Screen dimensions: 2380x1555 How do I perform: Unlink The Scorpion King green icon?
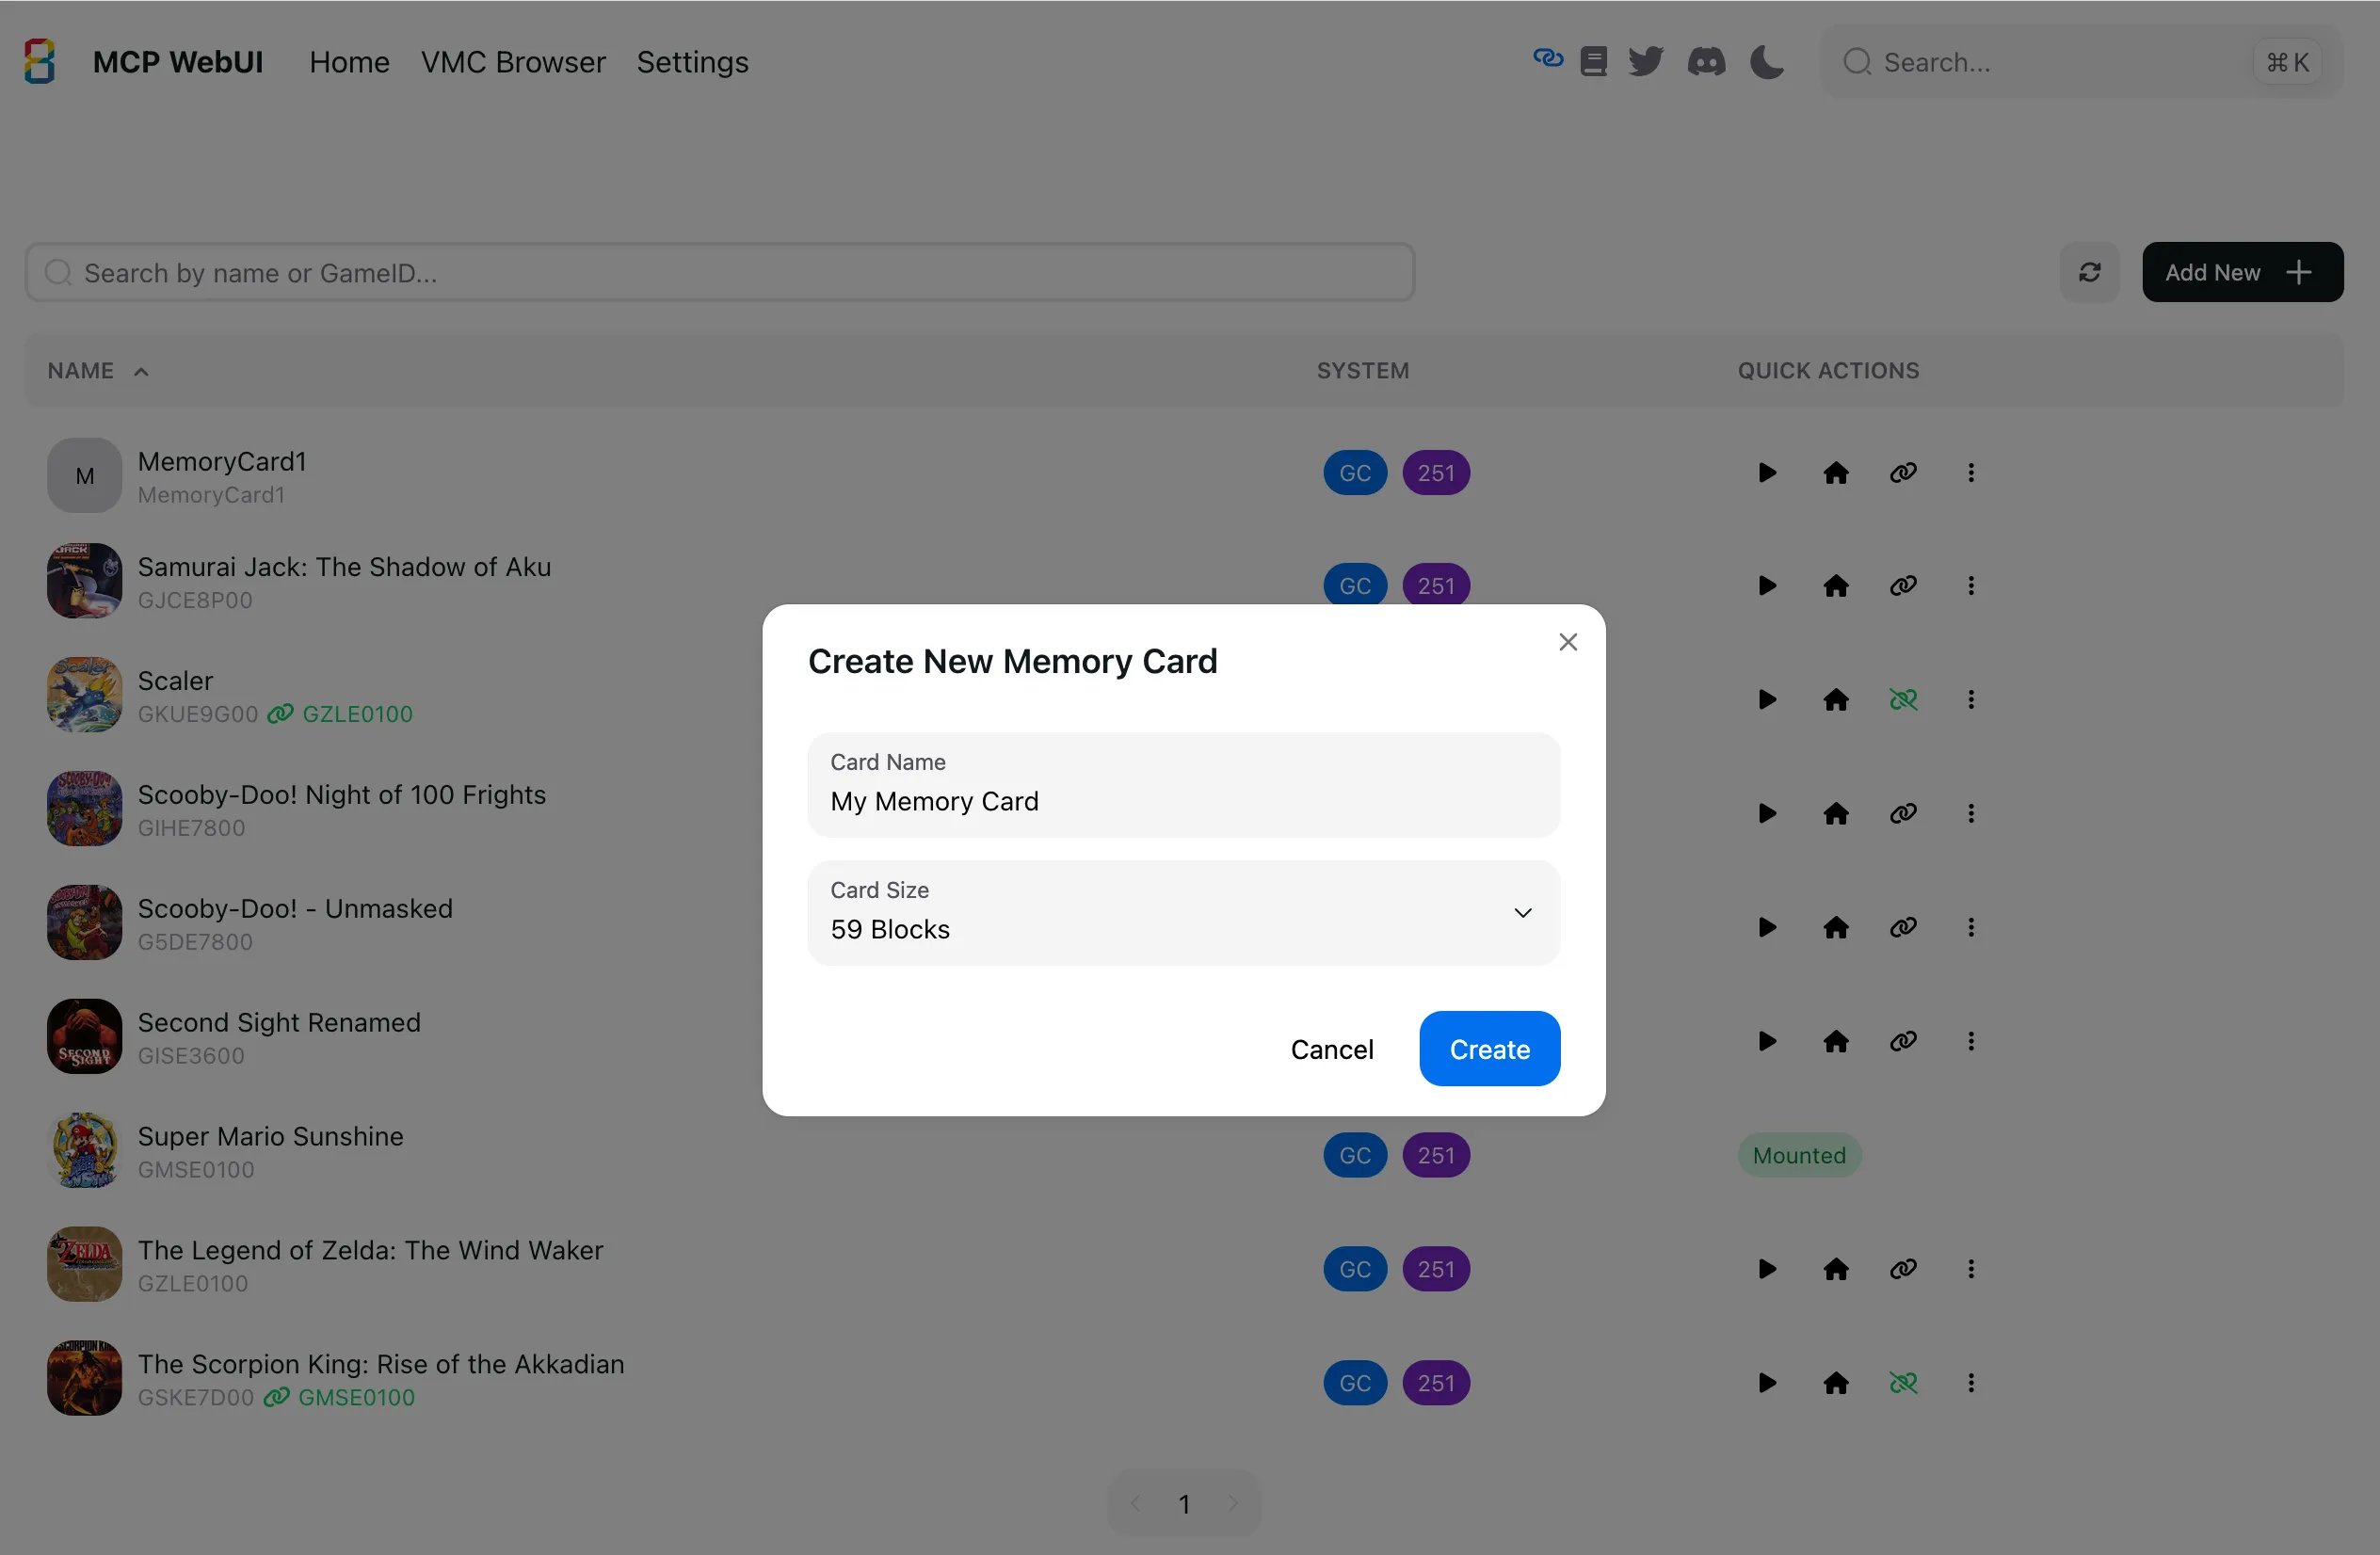click(x=1903, y=1383)
